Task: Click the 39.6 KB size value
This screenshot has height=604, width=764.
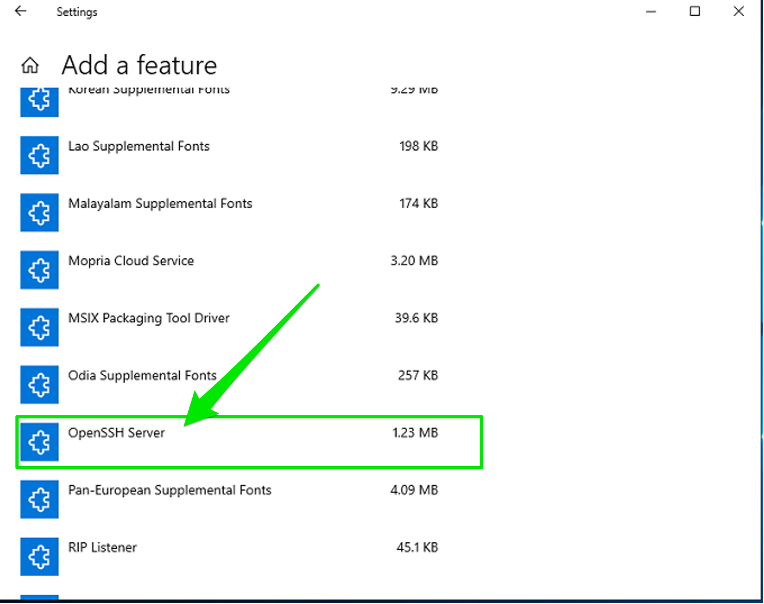Action: [417, 318]
